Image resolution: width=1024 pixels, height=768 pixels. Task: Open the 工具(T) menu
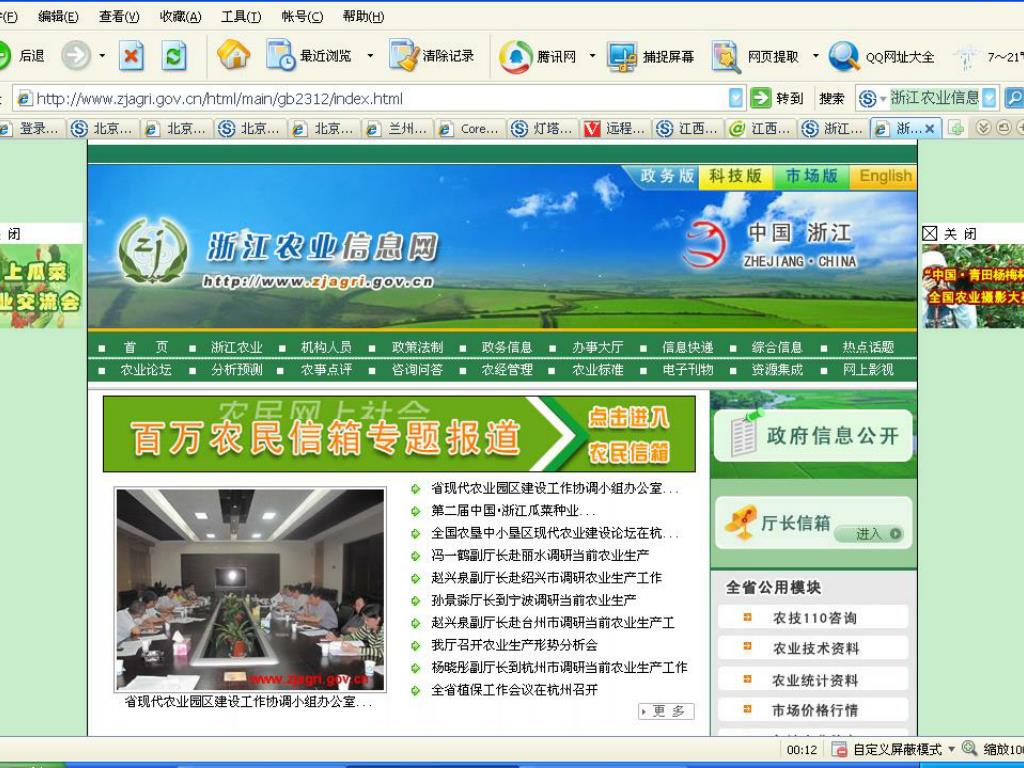(x=241, y=17)
